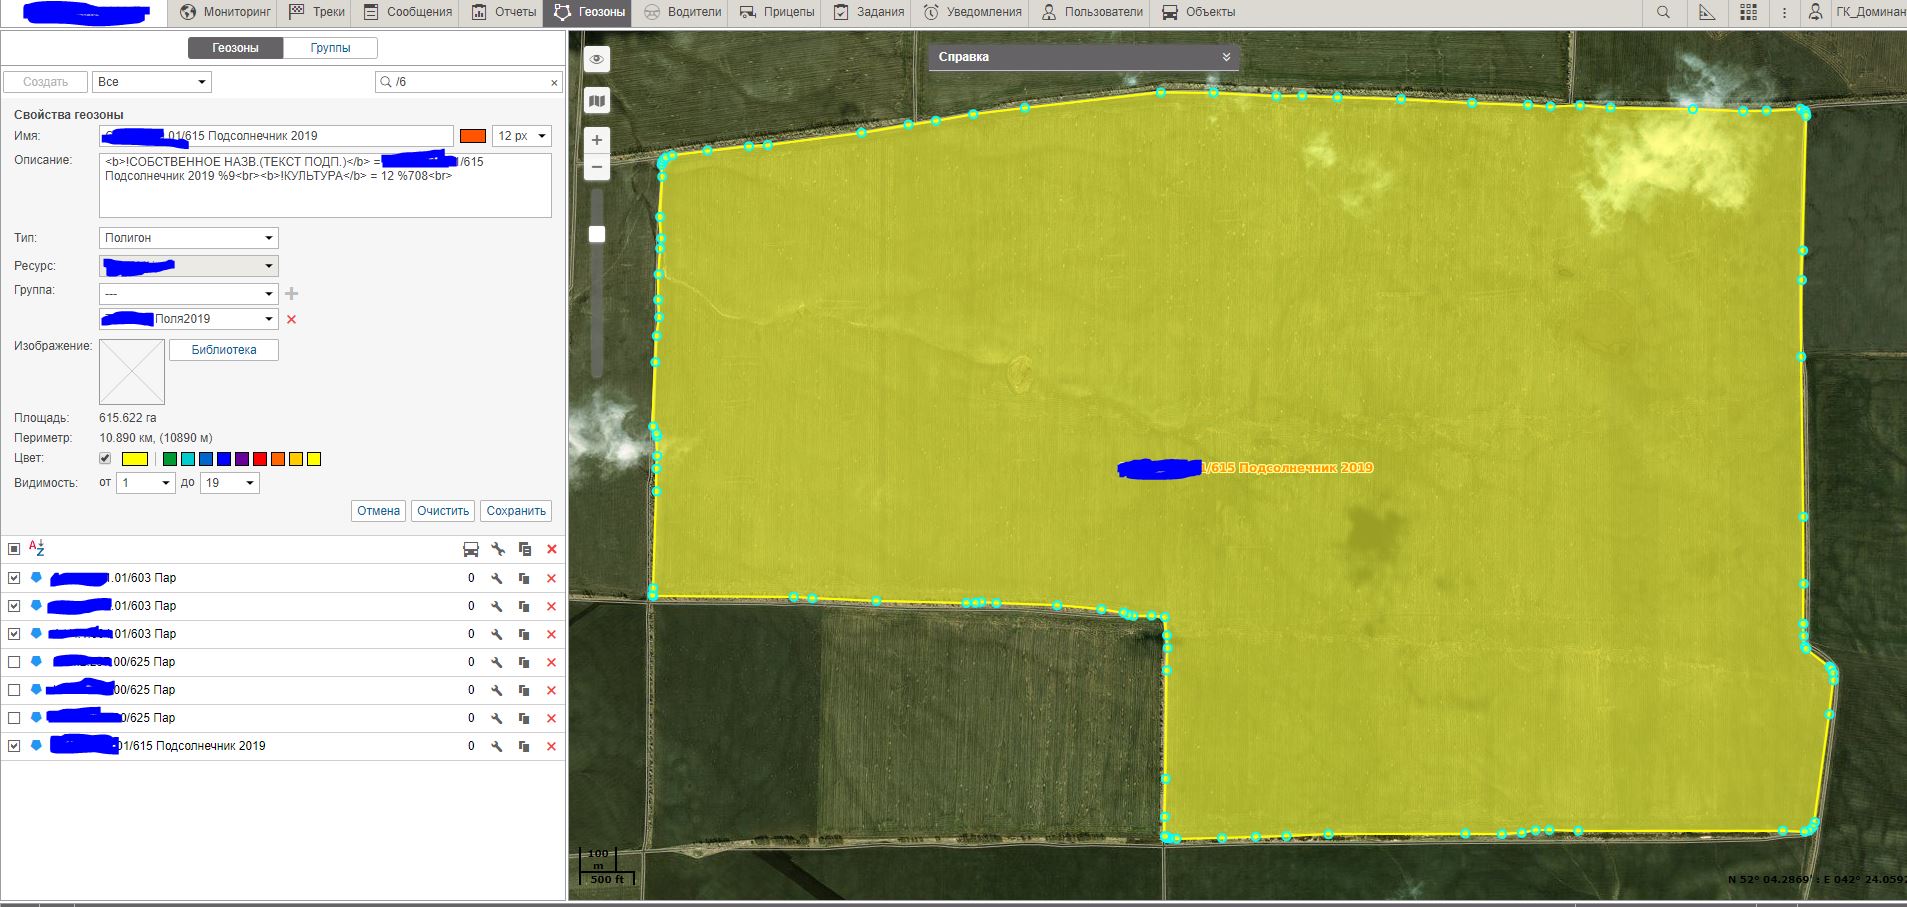Screen dimensions: 1907x907
Task: Open the map layers selection icon
Action: coord(597,101)
